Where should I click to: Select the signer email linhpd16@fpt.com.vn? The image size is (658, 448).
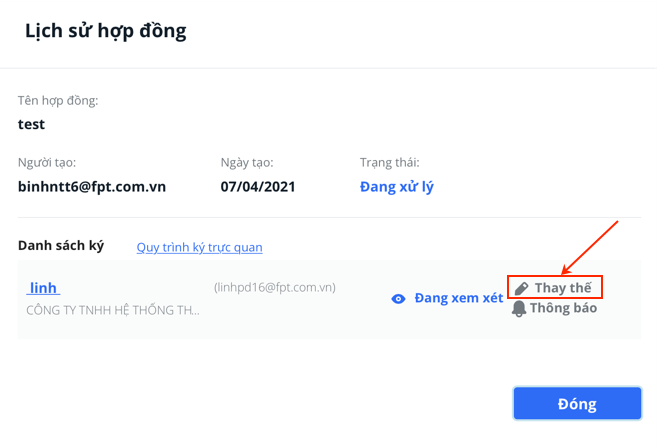click(275, 287)
